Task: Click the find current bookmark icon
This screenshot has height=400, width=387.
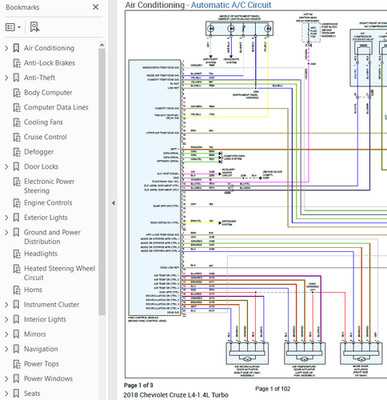Action: (x=34, y=27)
